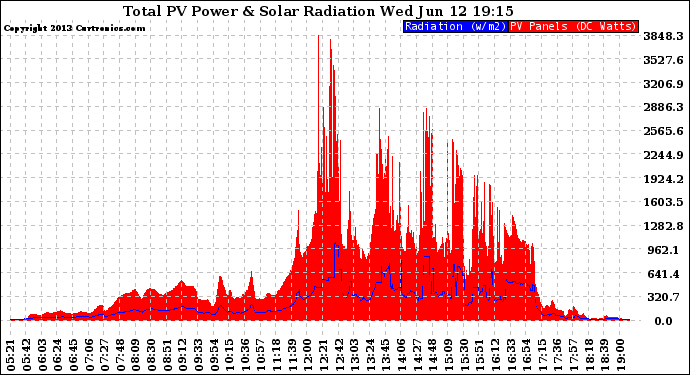Click the 06:24 time label
The width and height of the screenshot is (690, 375).
[x=58, y=355]
